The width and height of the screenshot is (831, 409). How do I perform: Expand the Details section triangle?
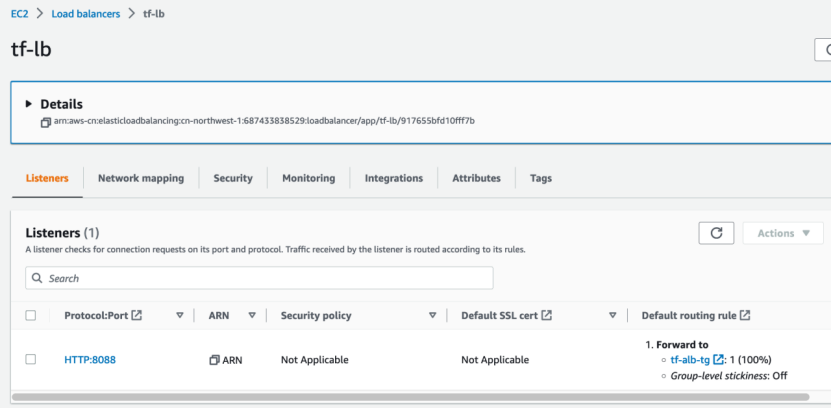point(29,104)
